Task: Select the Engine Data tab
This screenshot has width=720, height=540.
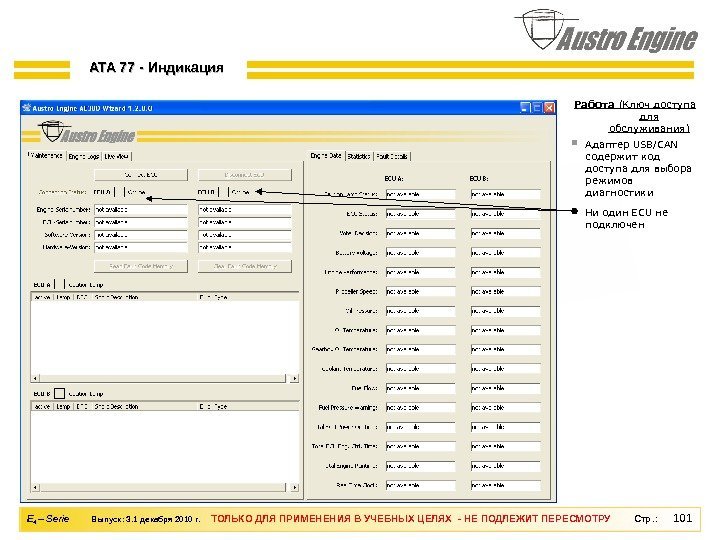Action: (x=326, y=156)
